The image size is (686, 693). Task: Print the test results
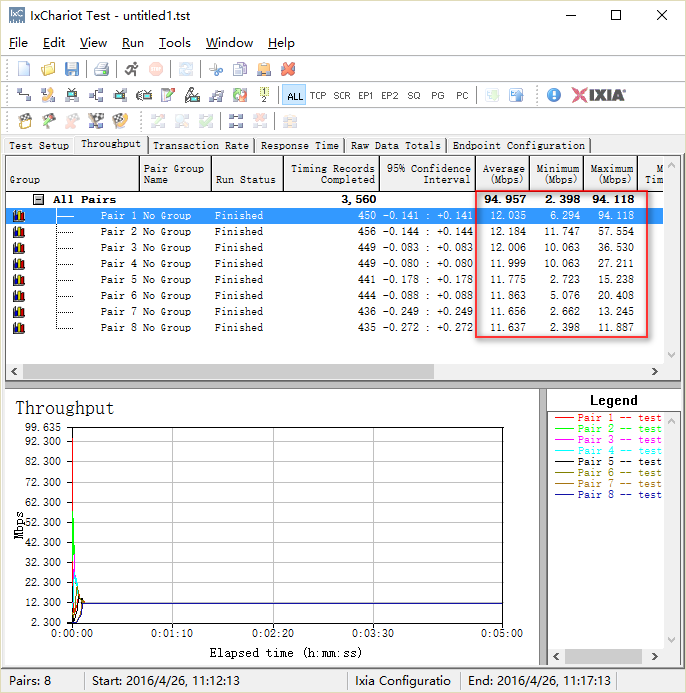[101, 69]
